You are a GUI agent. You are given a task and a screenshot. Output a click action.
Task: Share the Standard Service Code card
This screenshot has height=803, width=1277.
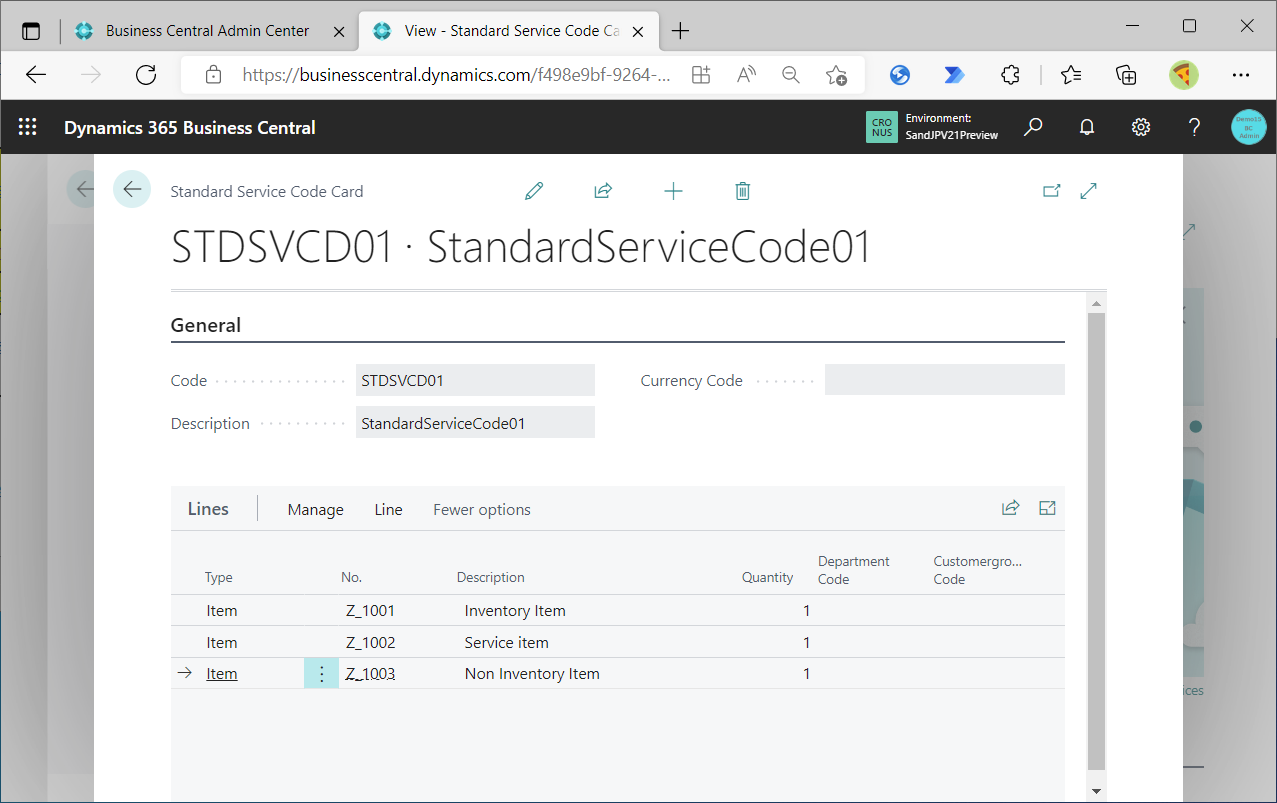603,190
